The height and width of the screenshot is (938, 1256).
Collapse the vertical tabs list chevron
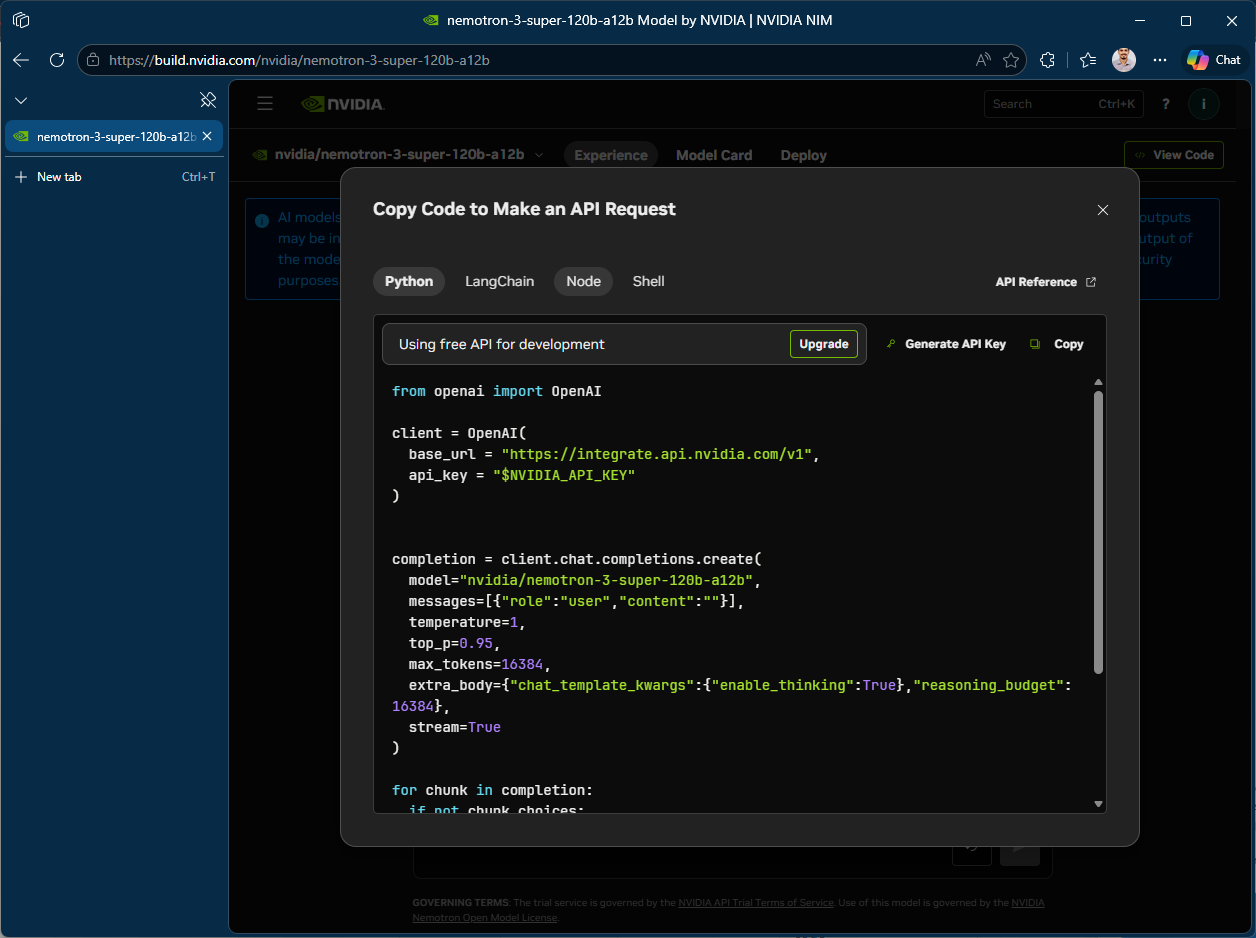[21, 100]
